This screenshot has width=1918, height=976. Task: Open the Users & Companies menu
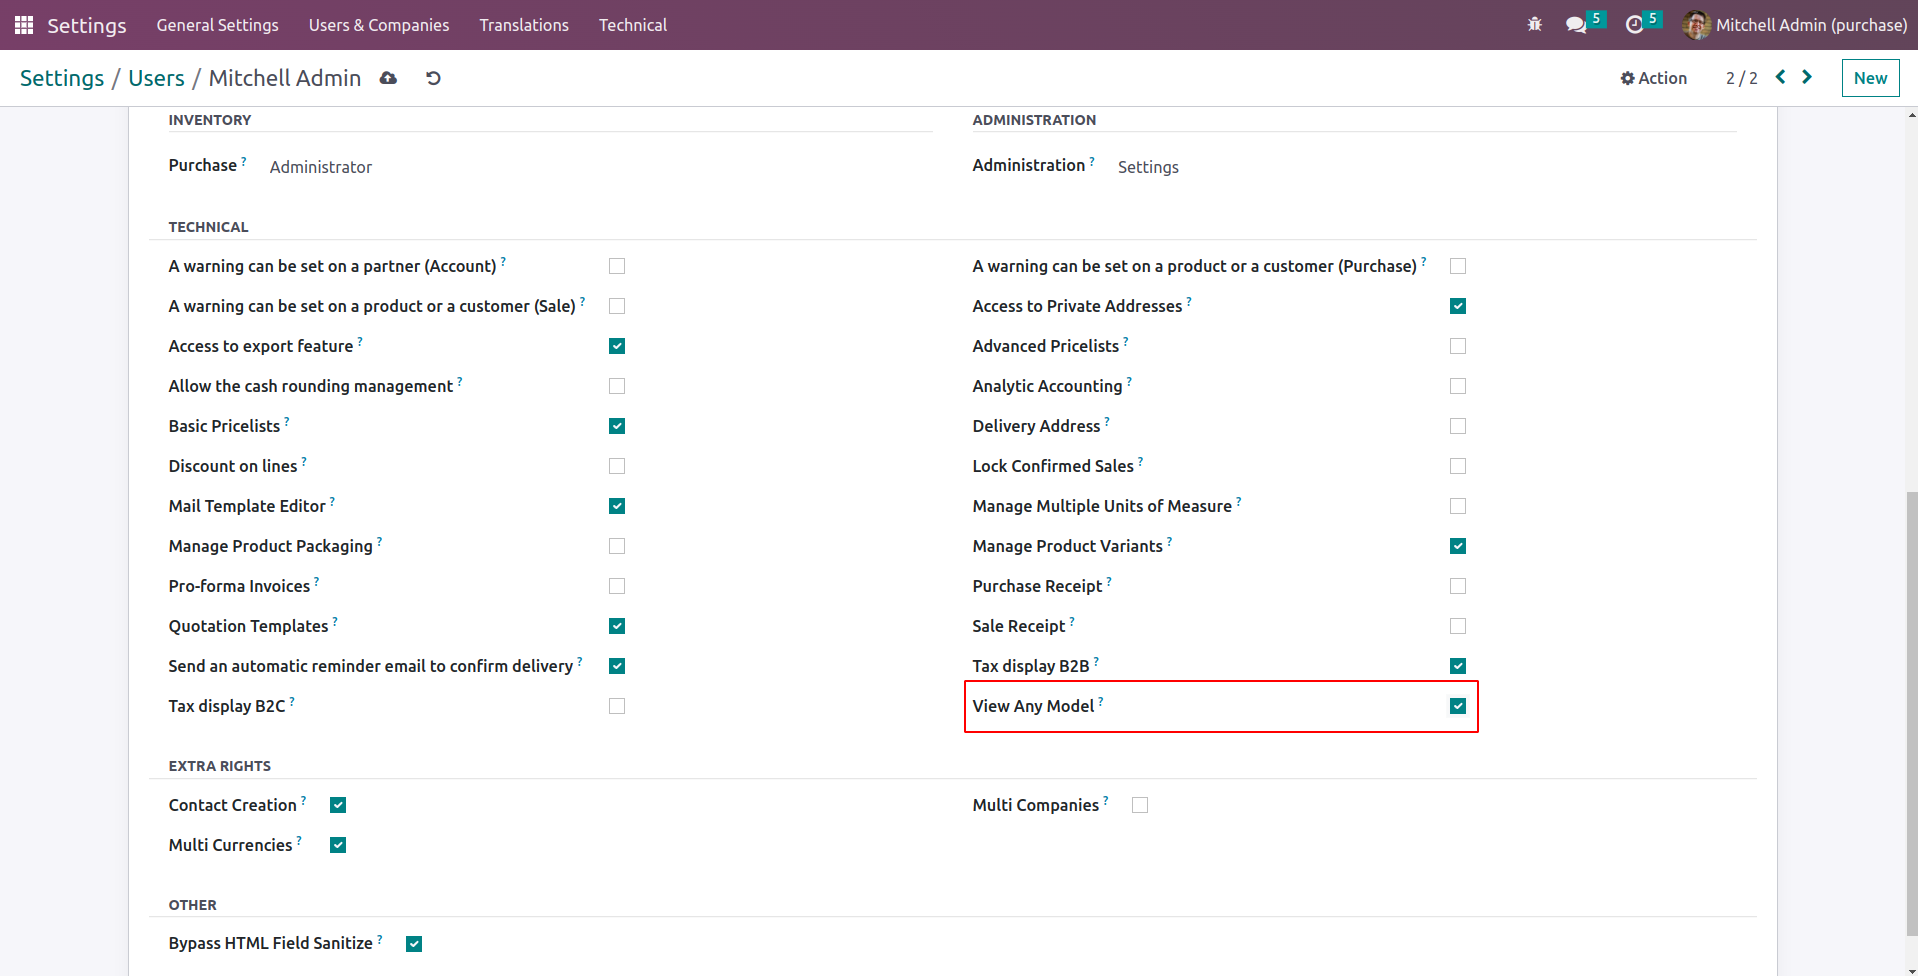click(379, 25)
